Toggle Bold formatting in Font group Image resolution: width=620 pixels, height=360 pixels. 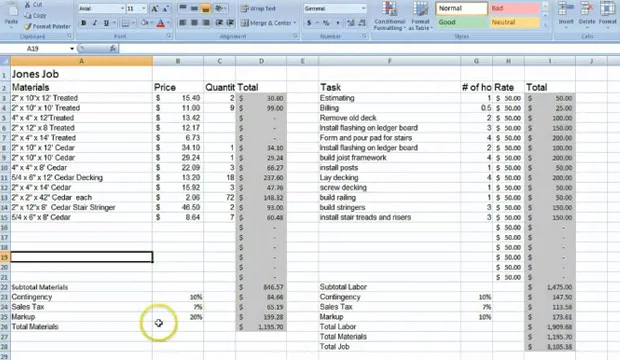pos(83,23)
